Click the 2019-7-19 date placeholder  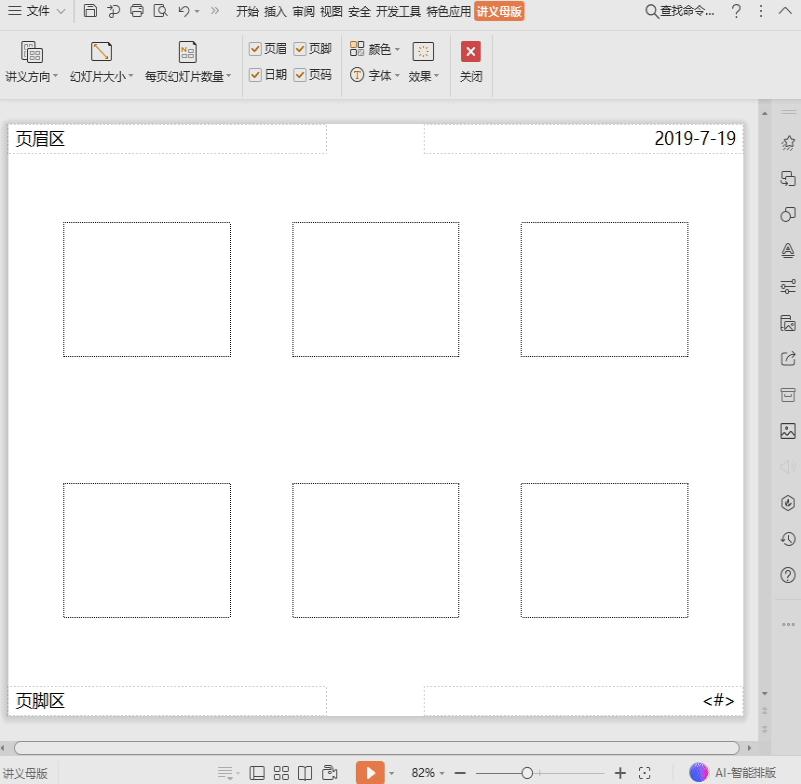583,139
